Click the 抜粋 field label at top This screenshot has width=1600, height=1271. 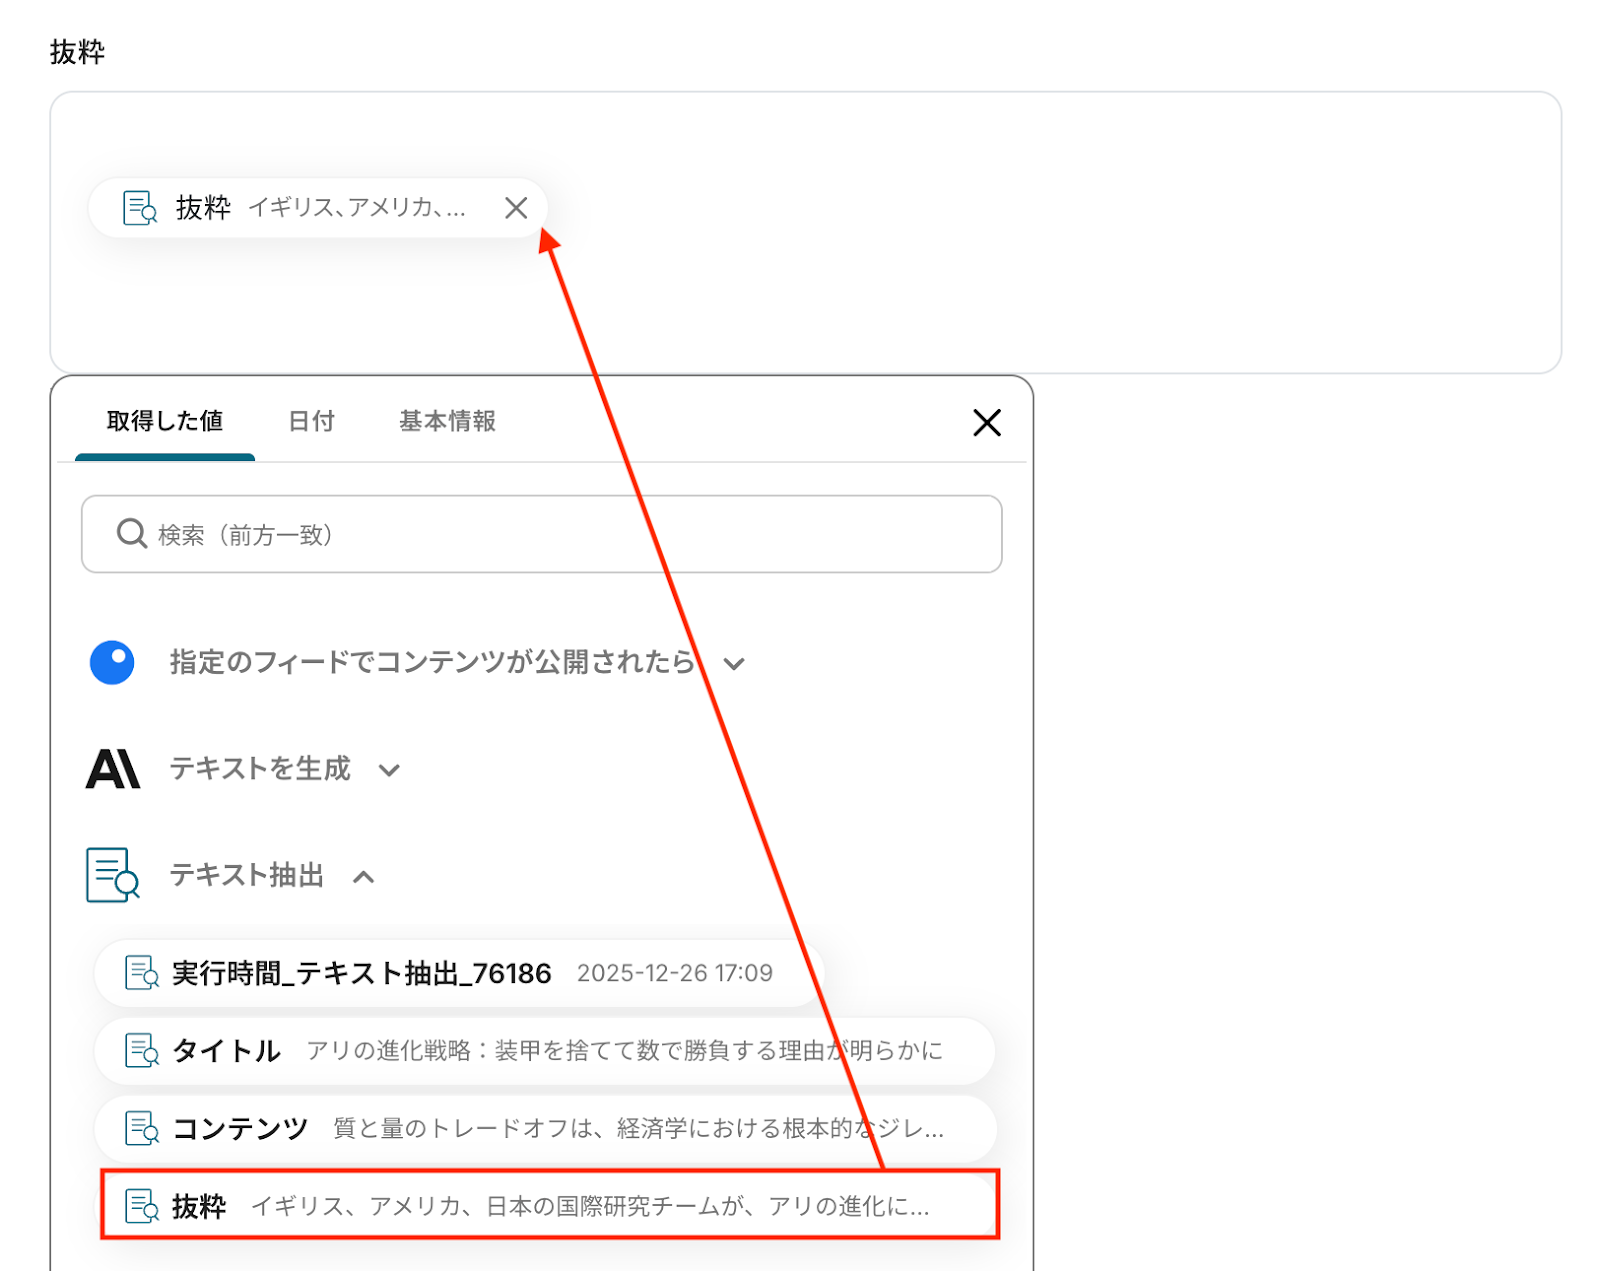point(77,52)
